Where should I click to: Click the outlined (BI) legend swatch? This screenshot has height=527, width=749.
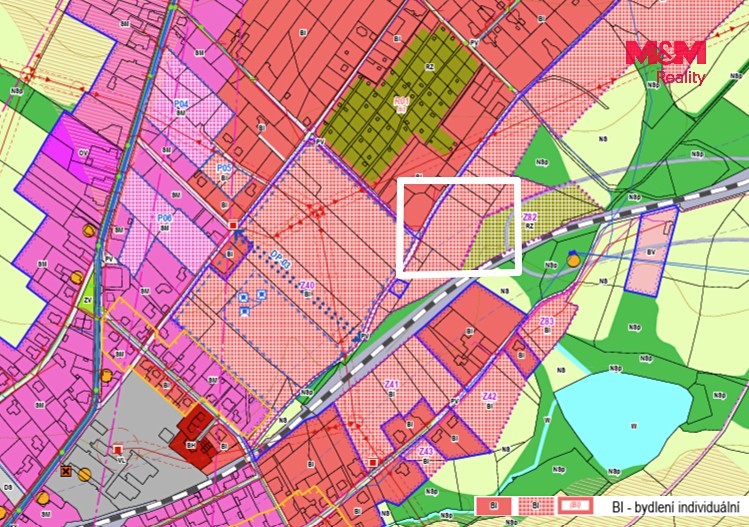576,505
